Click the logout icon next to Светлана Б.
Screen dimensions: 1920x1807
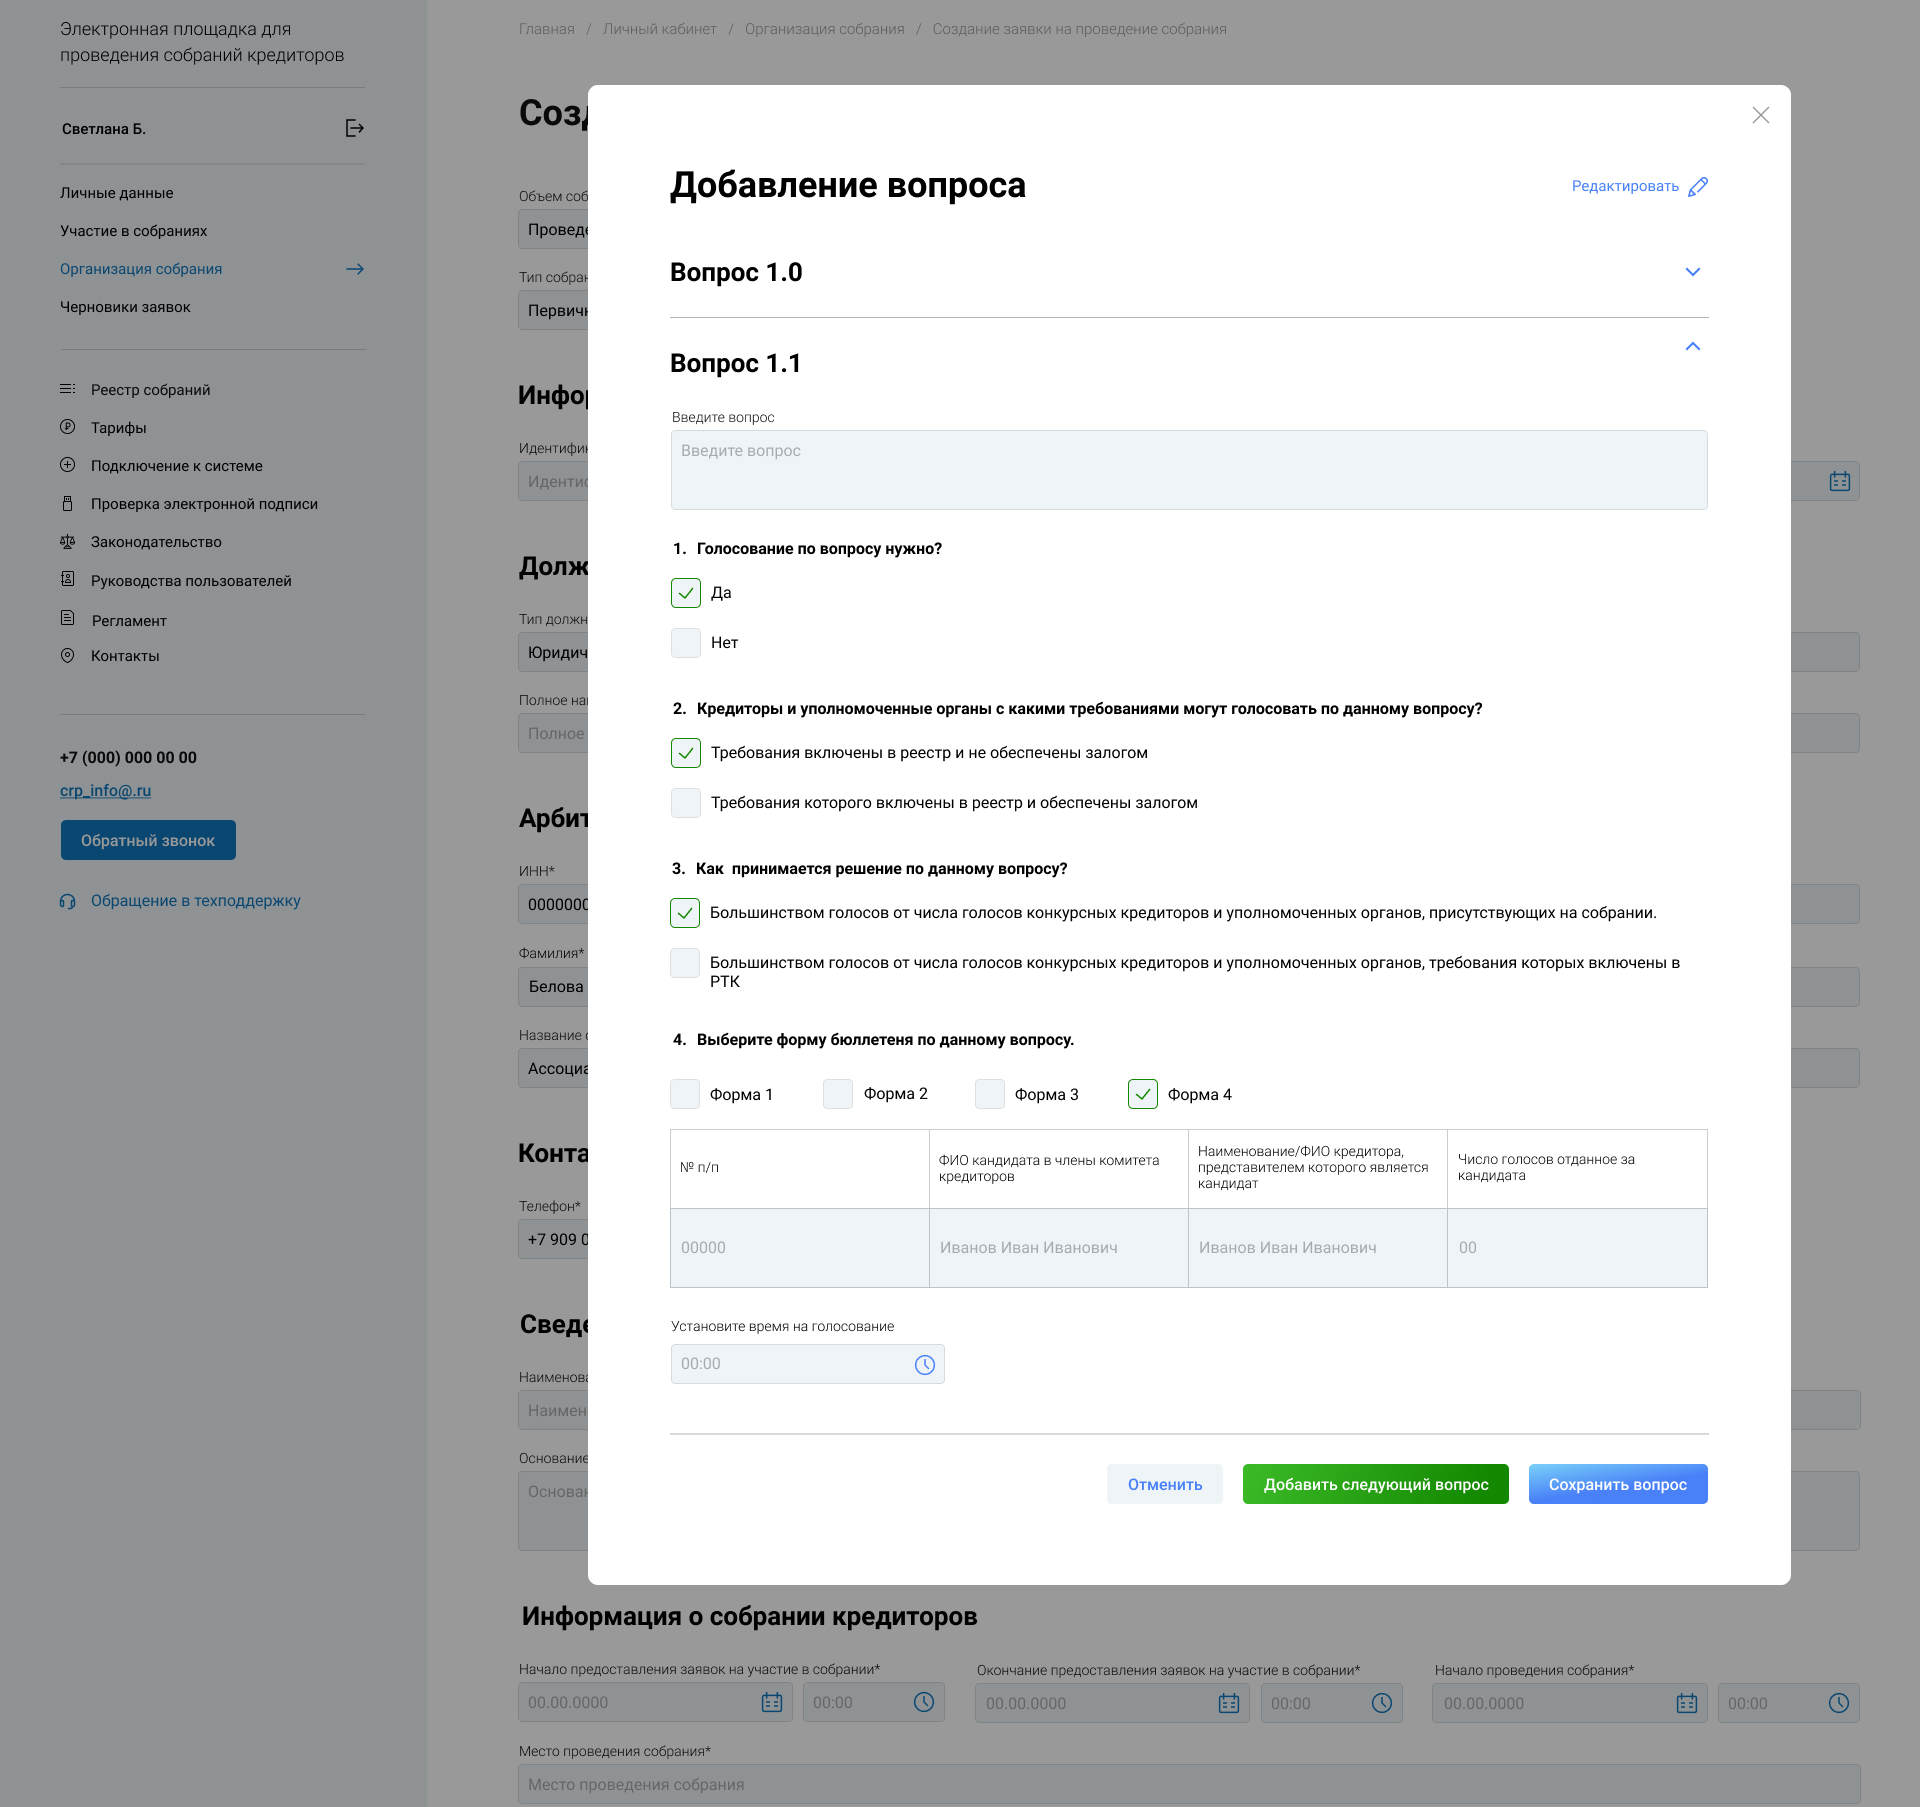pyautogui.click(x=354, y=128)
